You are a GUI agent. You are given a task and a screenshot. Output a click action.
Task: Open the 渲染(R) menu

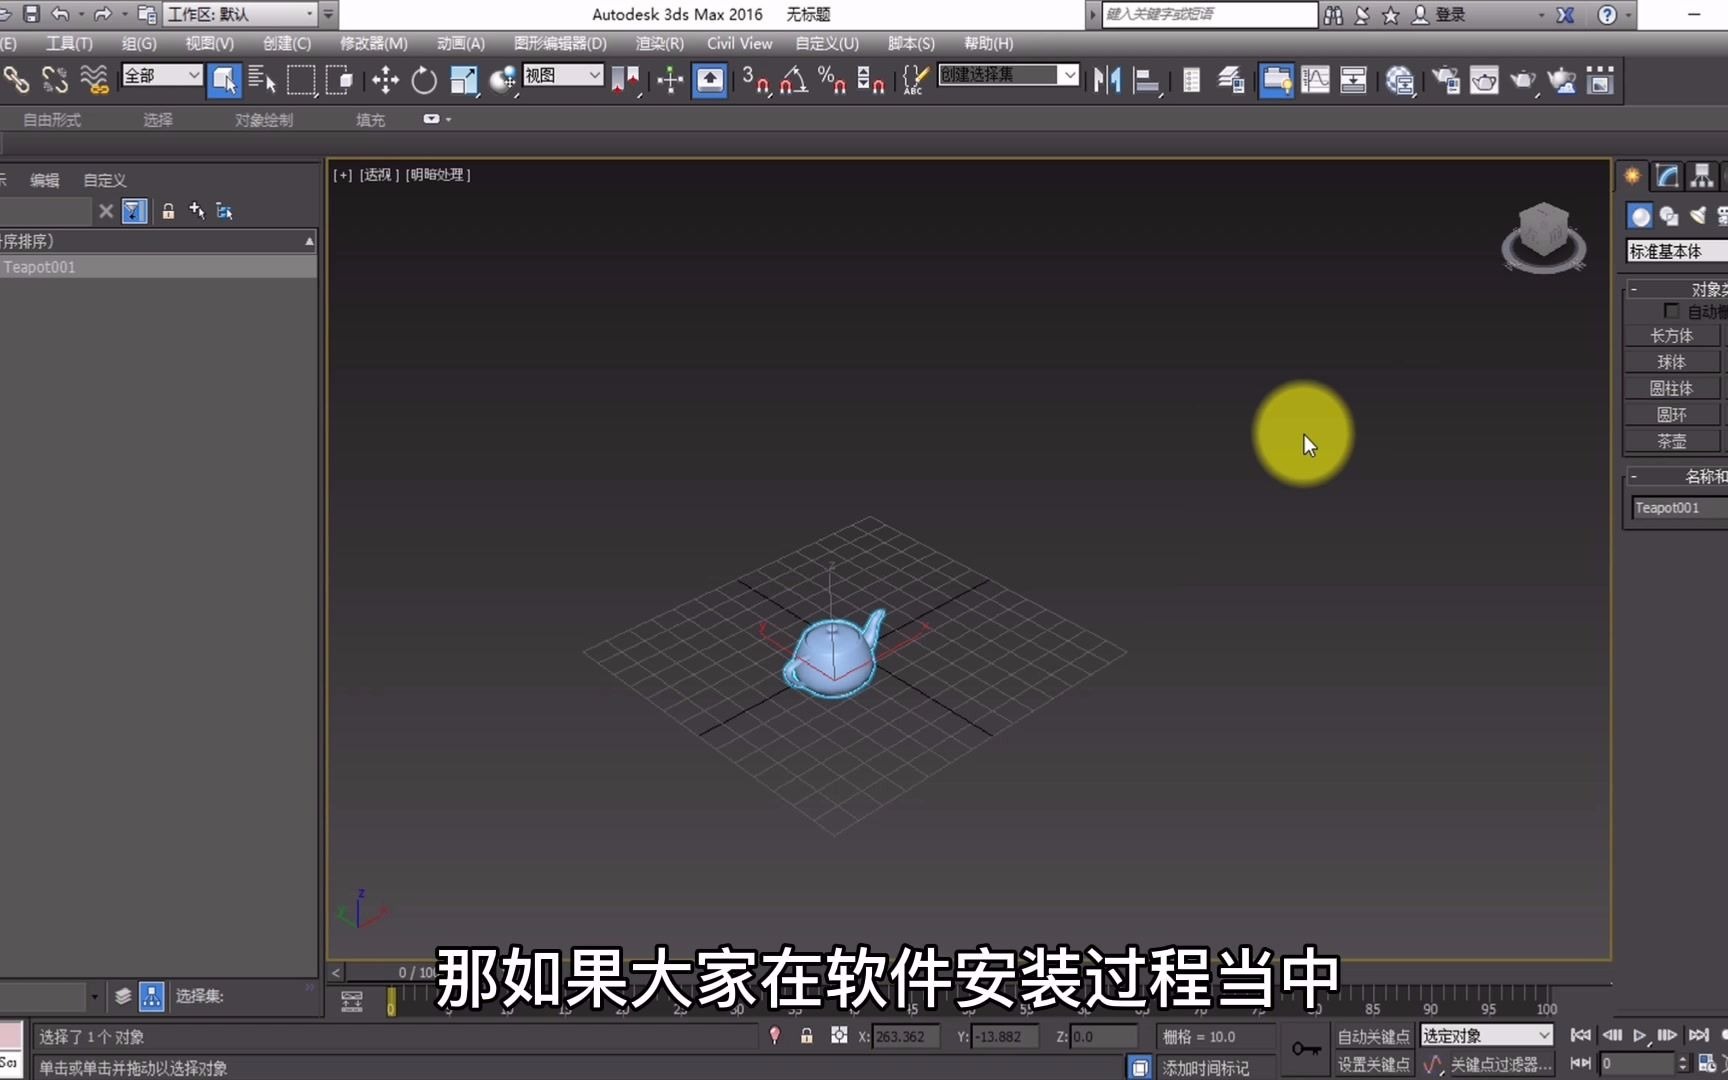[657, 43]
